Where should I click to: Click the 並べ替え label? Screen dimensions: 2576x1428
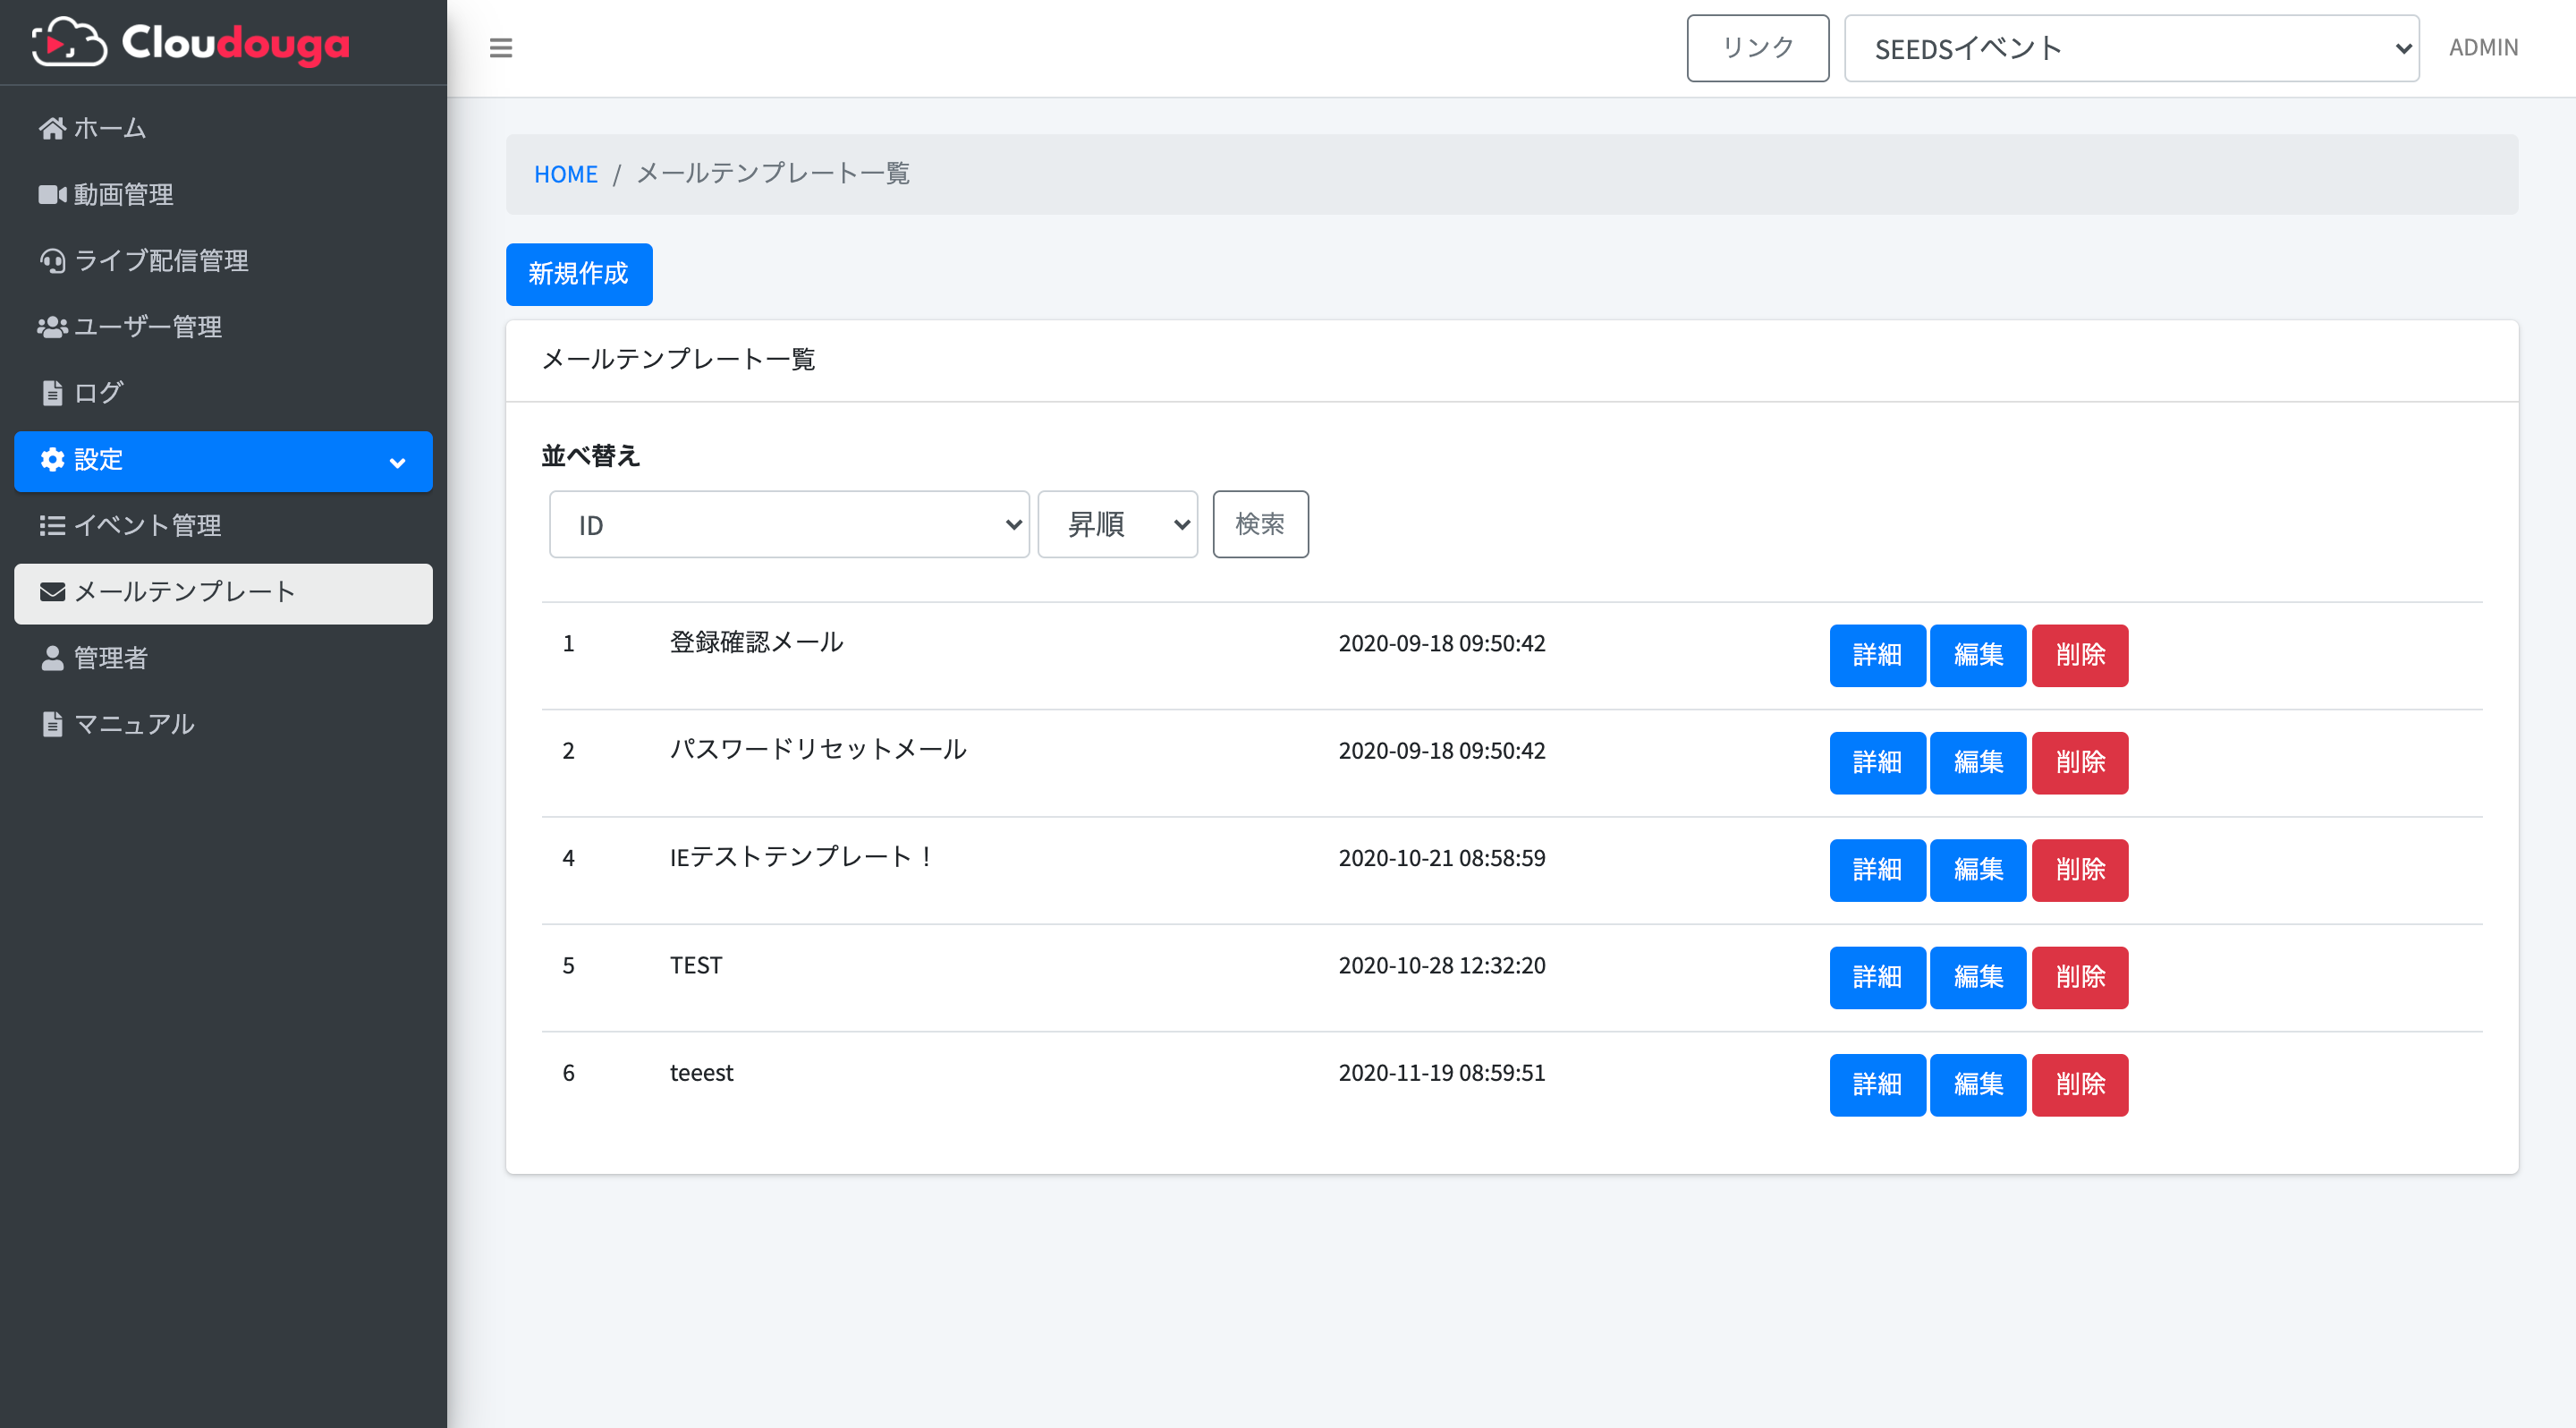590,456
